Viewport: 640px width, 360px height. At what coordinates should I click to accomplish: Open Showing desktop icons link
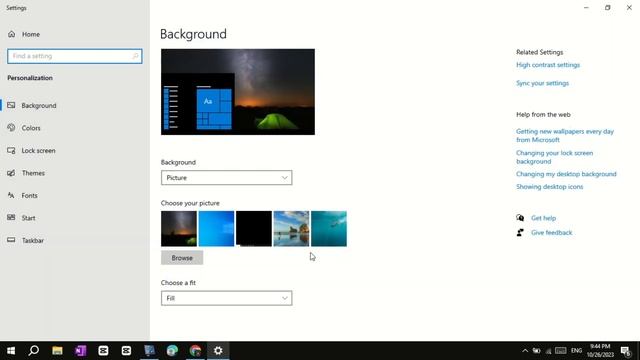[x=549, y=187]
